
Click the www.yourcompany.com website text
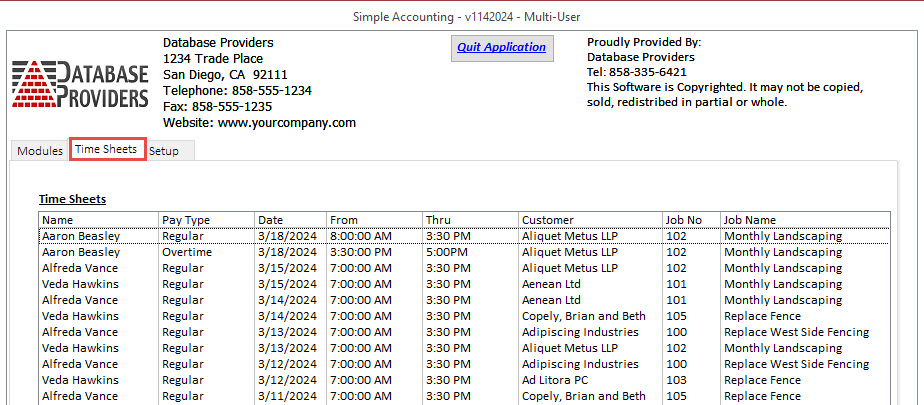(x=286, y=123)
